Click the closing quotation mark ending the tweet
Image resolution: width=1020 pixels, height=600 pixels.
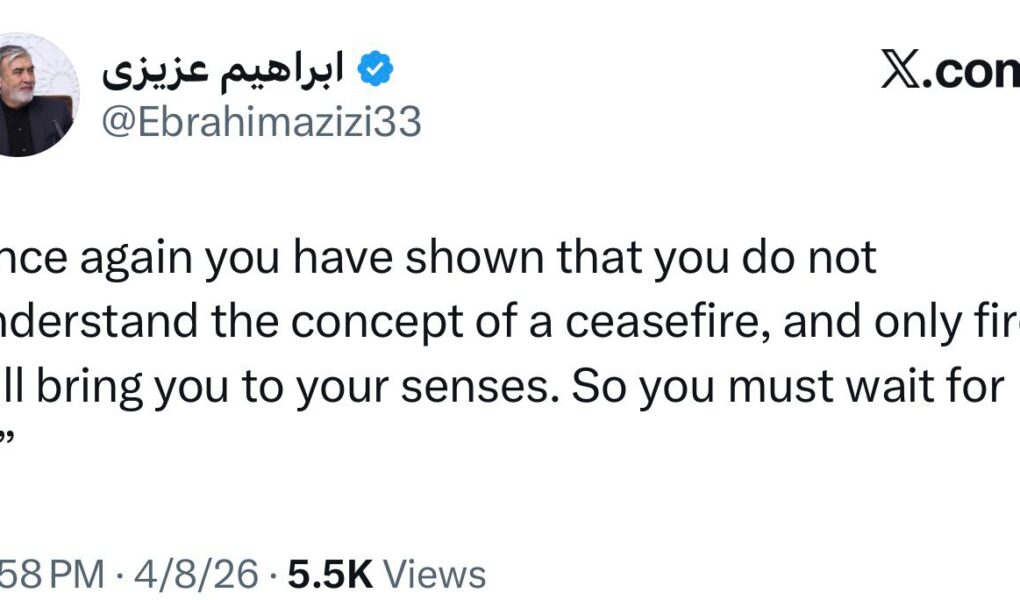point(8,442)
